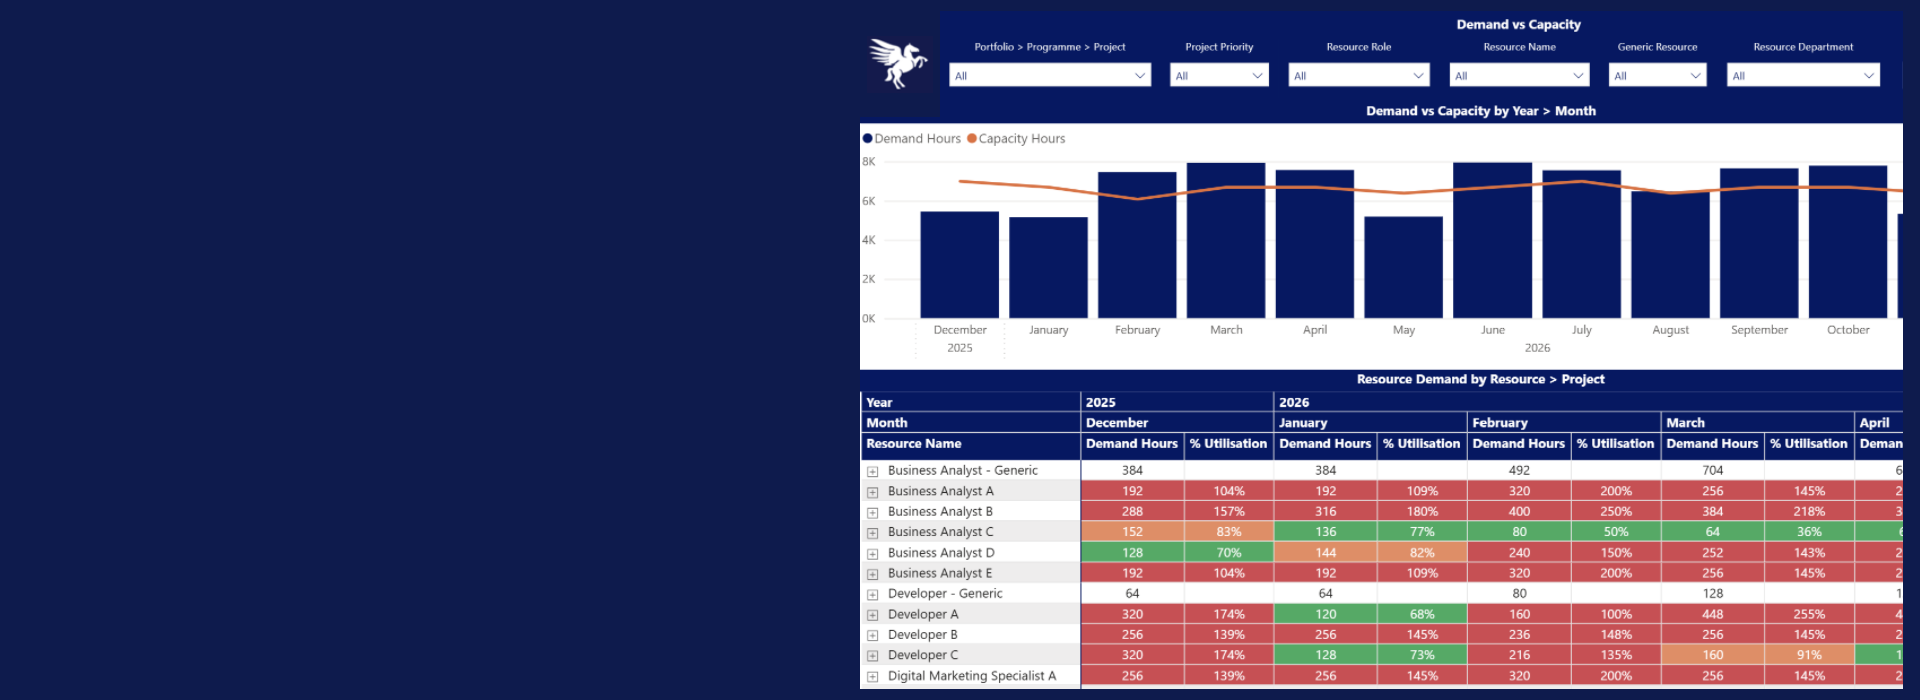Expand the Developer - Generic row

(872, 594)
